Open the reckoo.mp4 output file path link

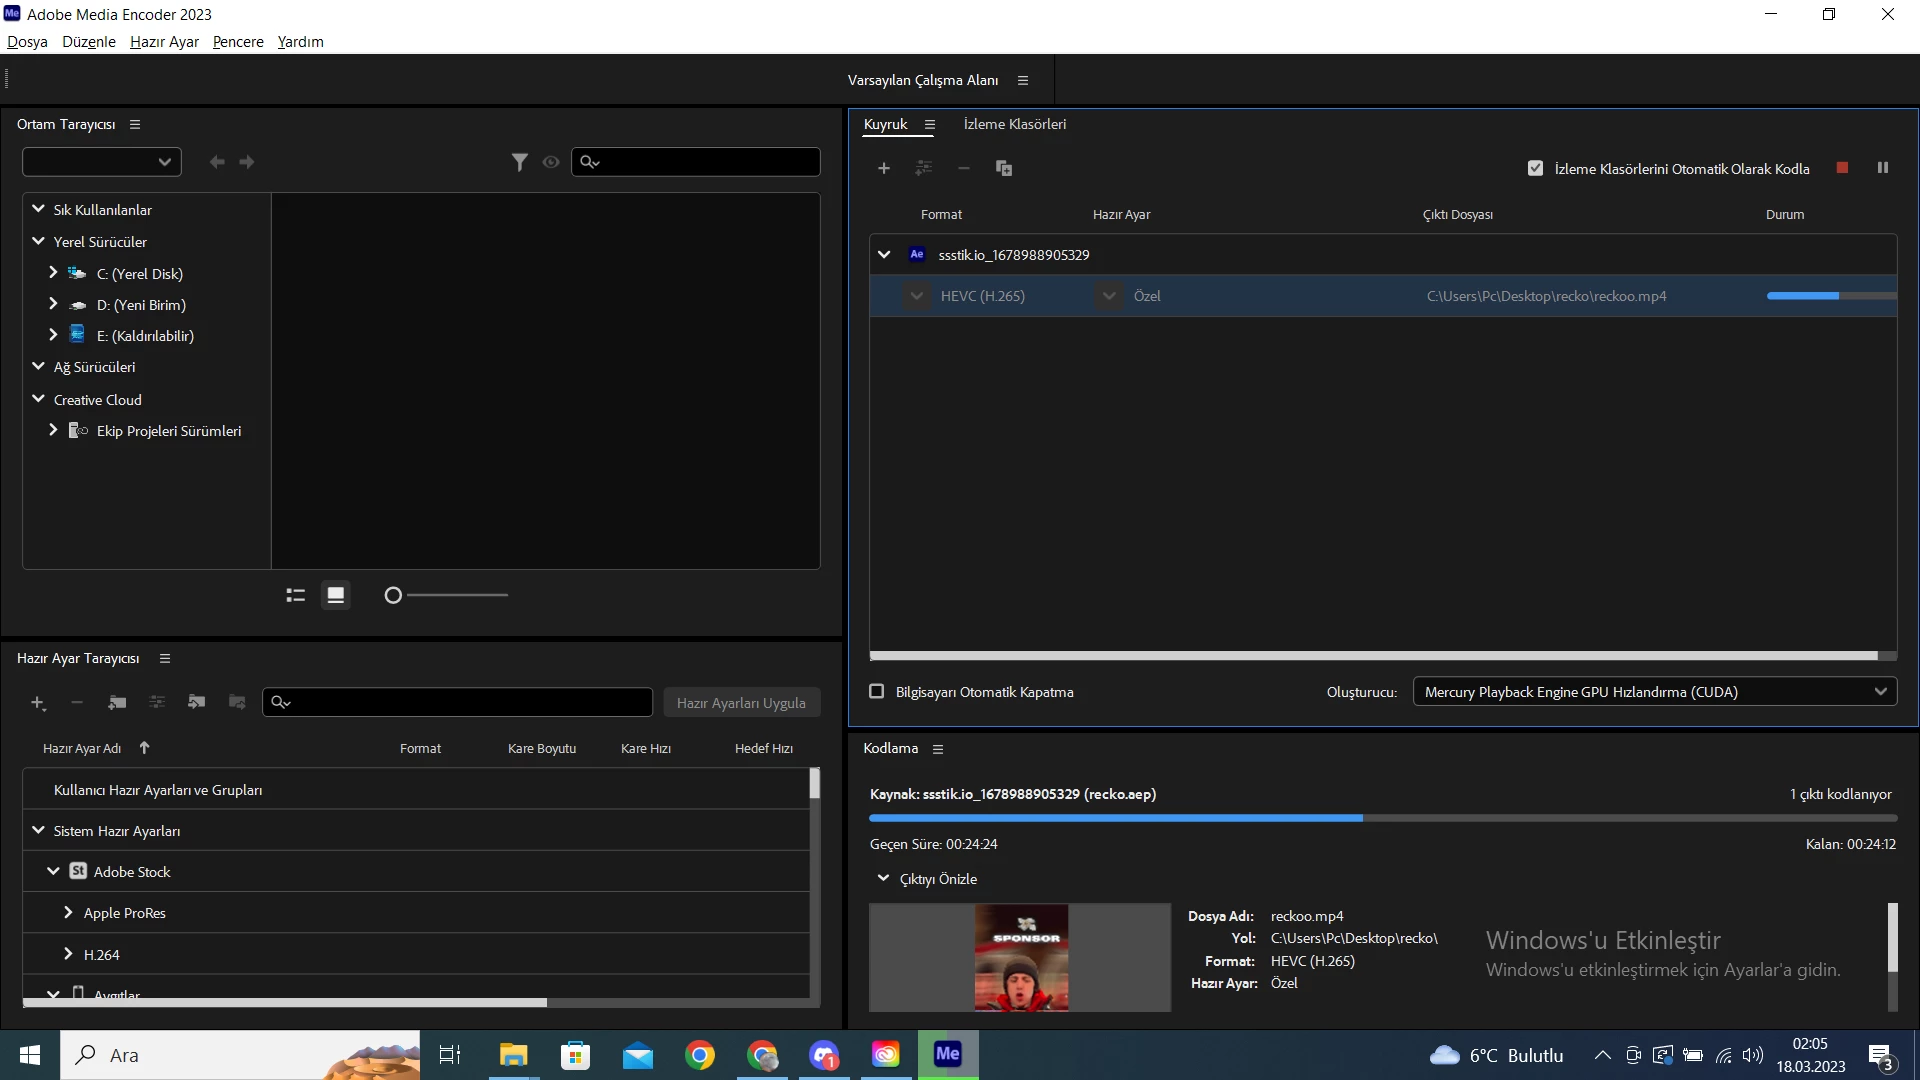[x=1546, y=296]
